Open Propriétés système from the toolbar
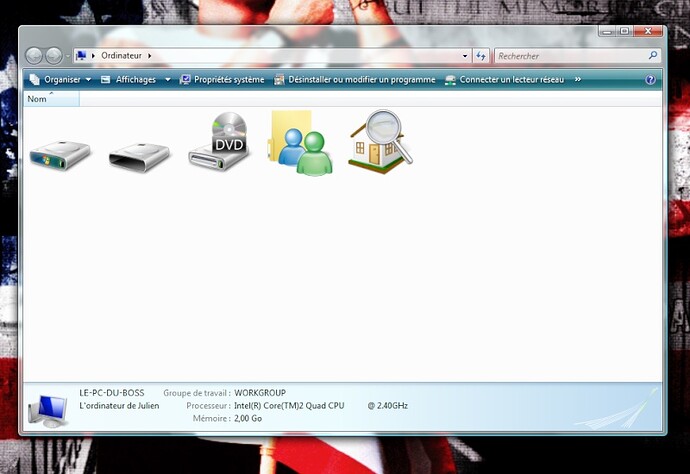The image size is (690, 474). [x=222, y=79]
